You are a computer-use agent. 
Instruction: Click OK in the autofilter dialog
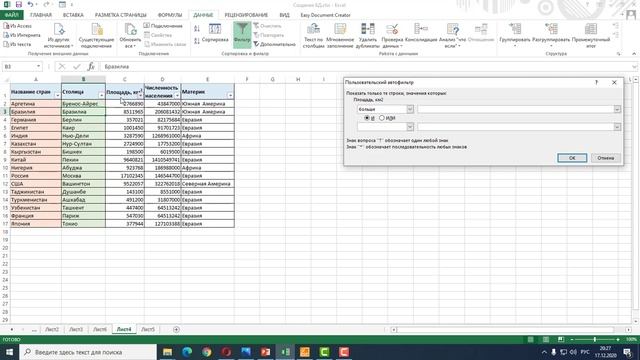pyautogui.click(x=572, y=158)
